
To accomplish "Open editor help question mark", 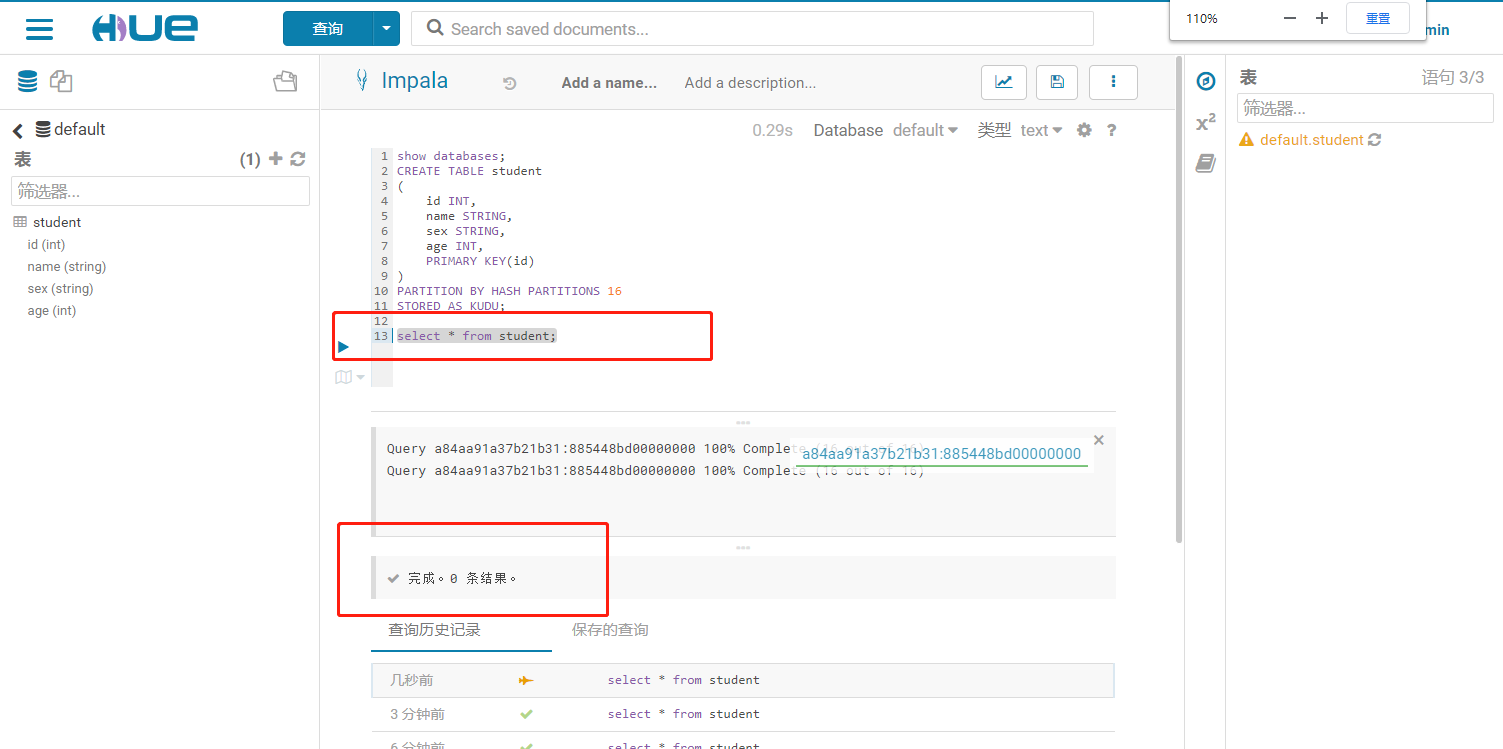I will click(1111, 130).
